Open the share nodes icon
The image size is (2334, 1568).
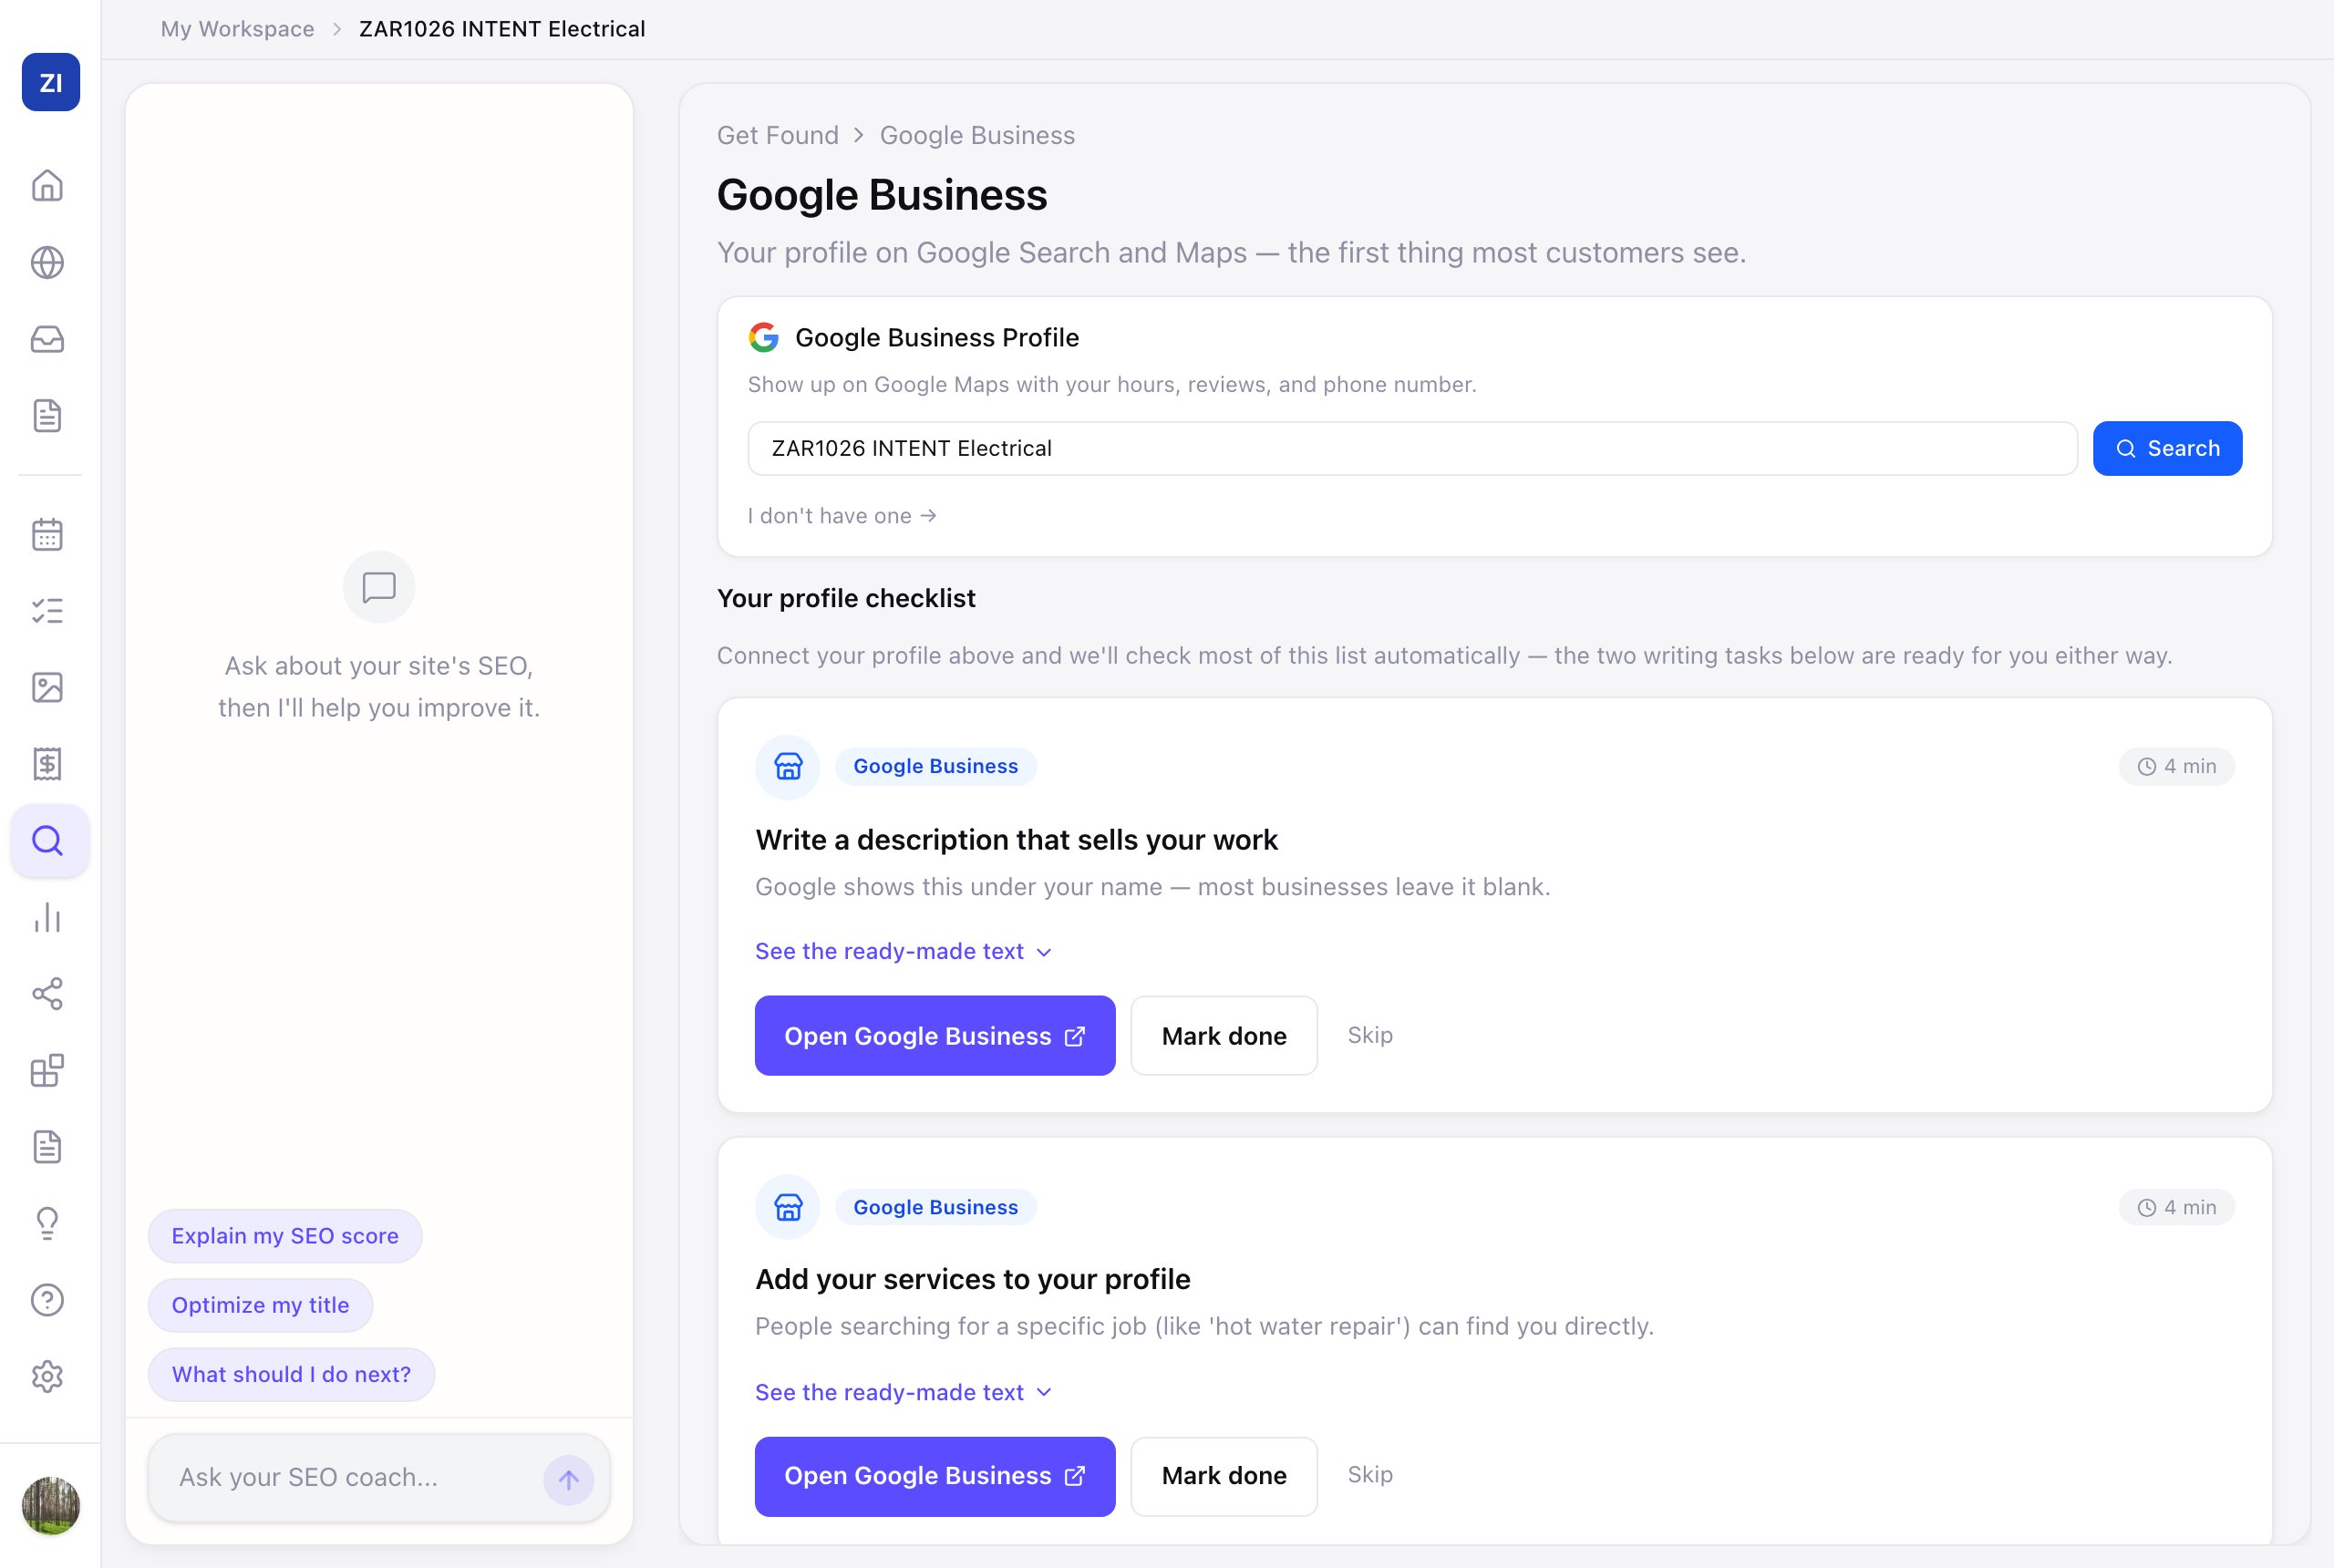click(47, 994)
